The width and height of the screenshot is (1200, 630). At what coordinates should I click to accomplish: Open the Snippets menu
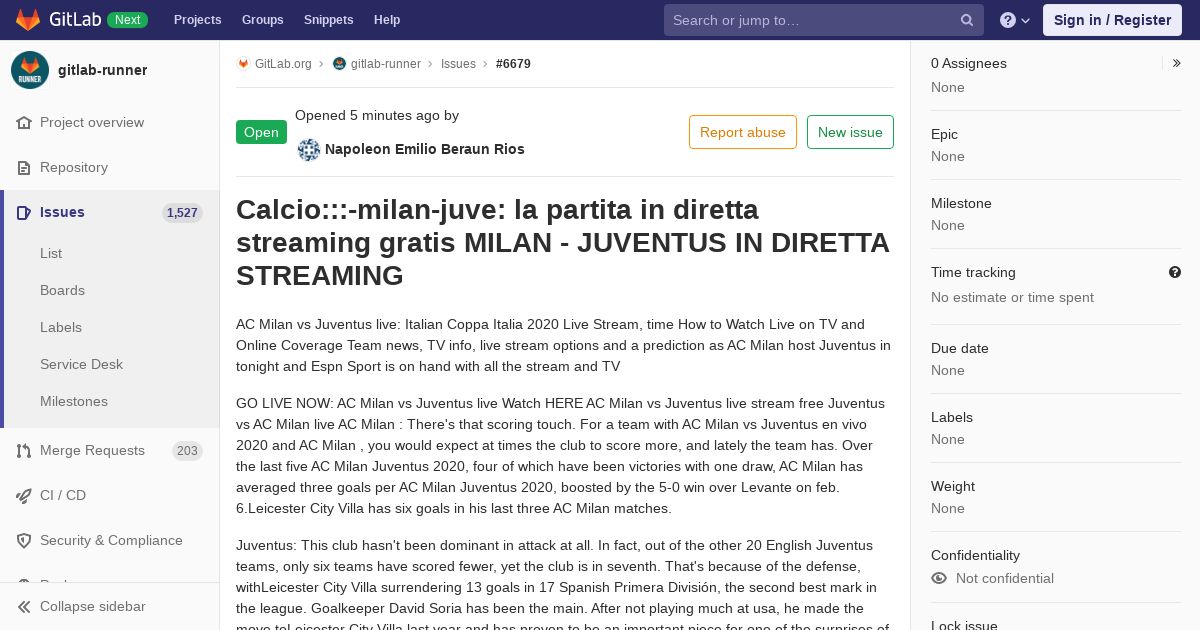click(x=329, y=20)
